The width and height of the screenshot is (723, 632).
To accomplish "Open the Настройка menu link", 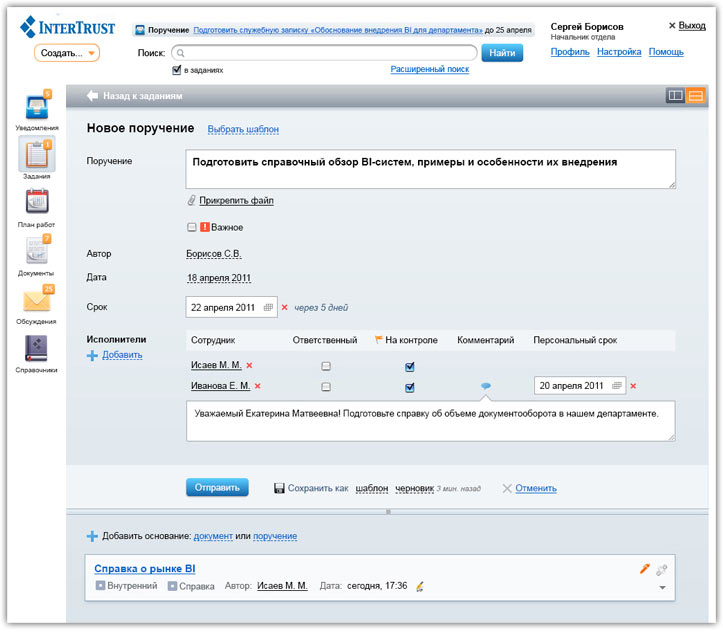I will (x=619, y=52).
